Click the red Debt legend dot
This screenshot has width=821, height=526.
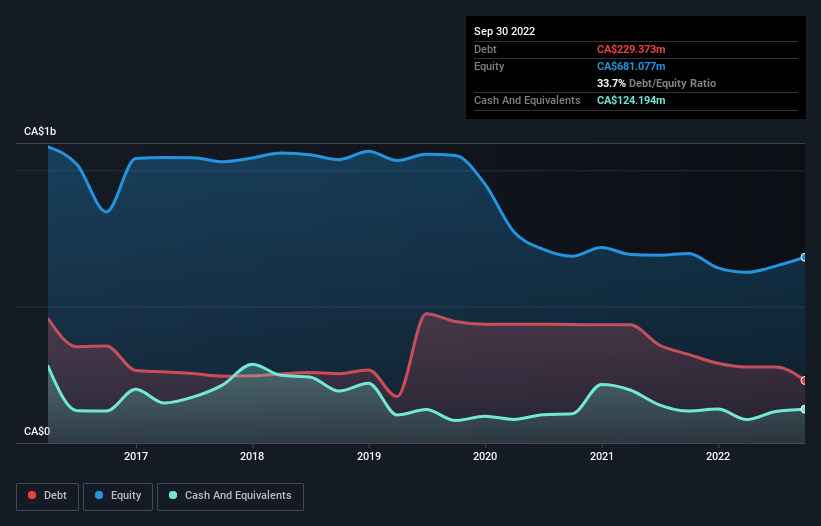[32, 495]
